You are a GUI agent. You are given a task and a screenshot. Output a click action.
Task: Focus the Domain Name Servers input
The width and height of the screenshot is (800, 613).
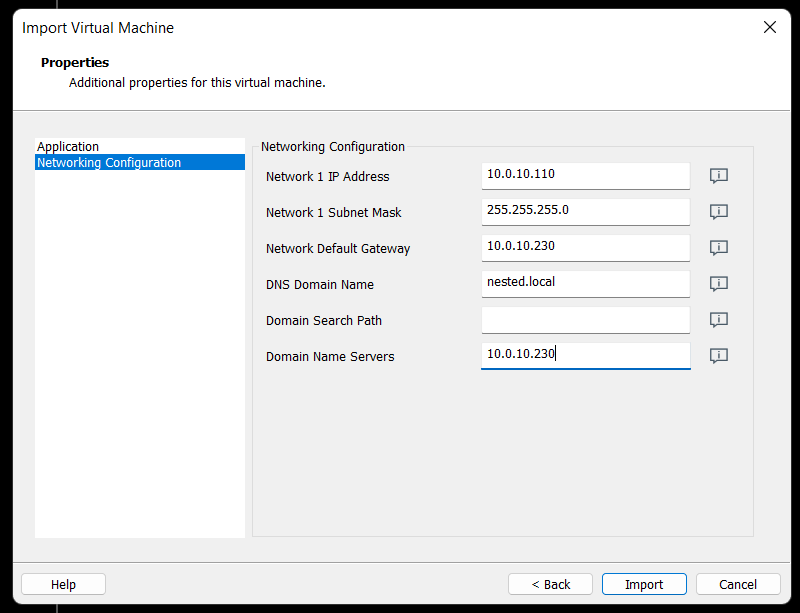585,355
